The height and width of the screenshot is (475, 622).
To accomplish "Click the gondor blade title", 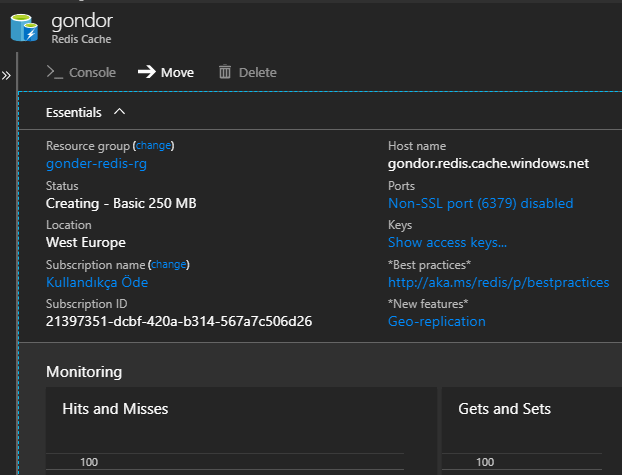I will pos(82,21).
